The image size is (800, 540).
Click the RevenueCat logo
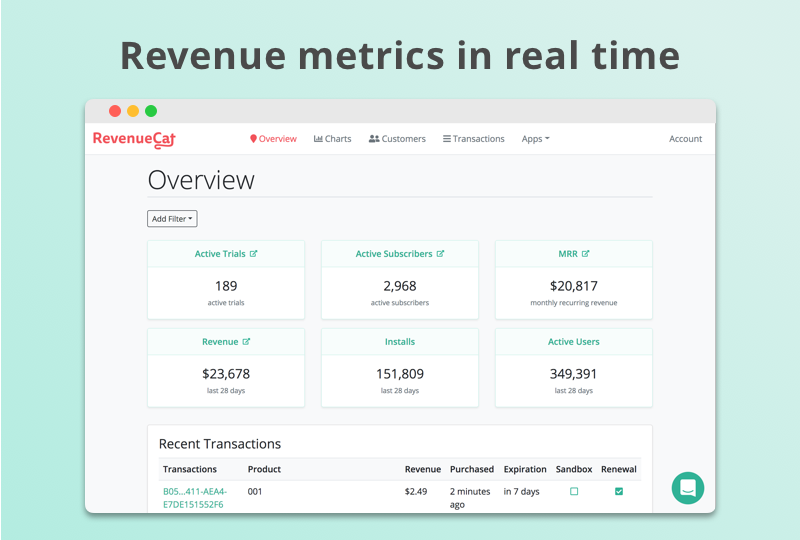pos(134,139)
